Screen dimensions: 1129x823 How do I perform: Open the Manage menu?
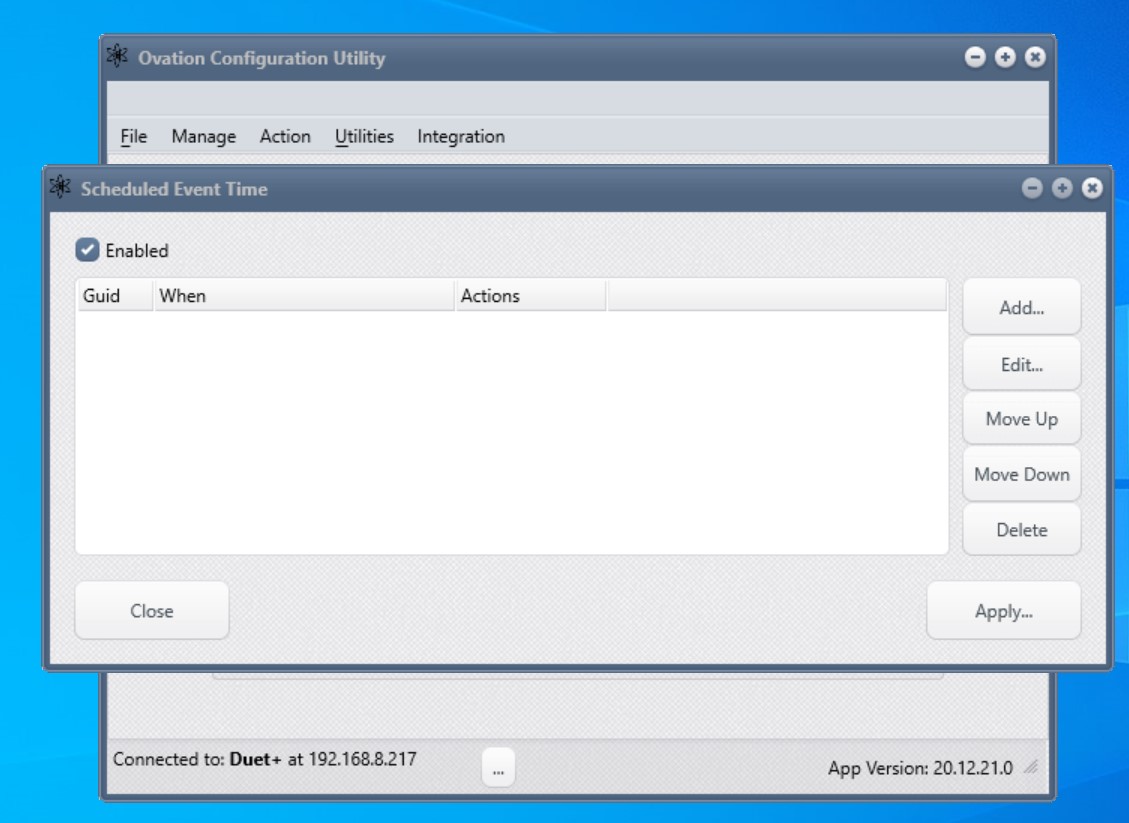(x=204, y=136)
